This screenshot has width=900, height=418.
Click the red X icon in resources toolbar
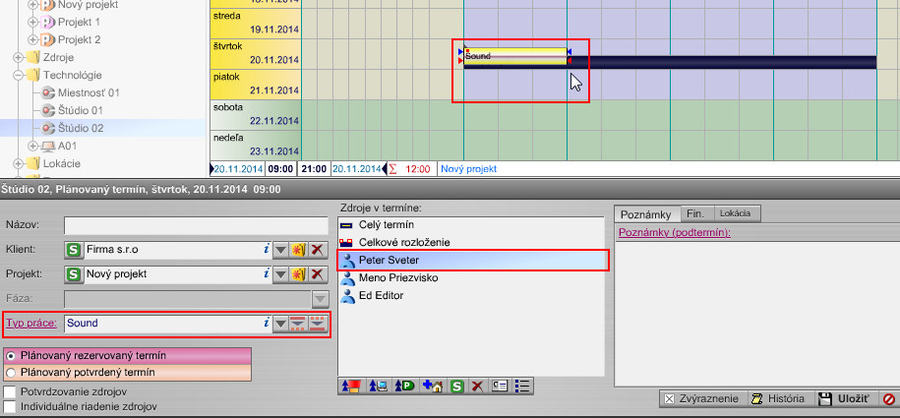pyautogui.click(x=477, y=385)
